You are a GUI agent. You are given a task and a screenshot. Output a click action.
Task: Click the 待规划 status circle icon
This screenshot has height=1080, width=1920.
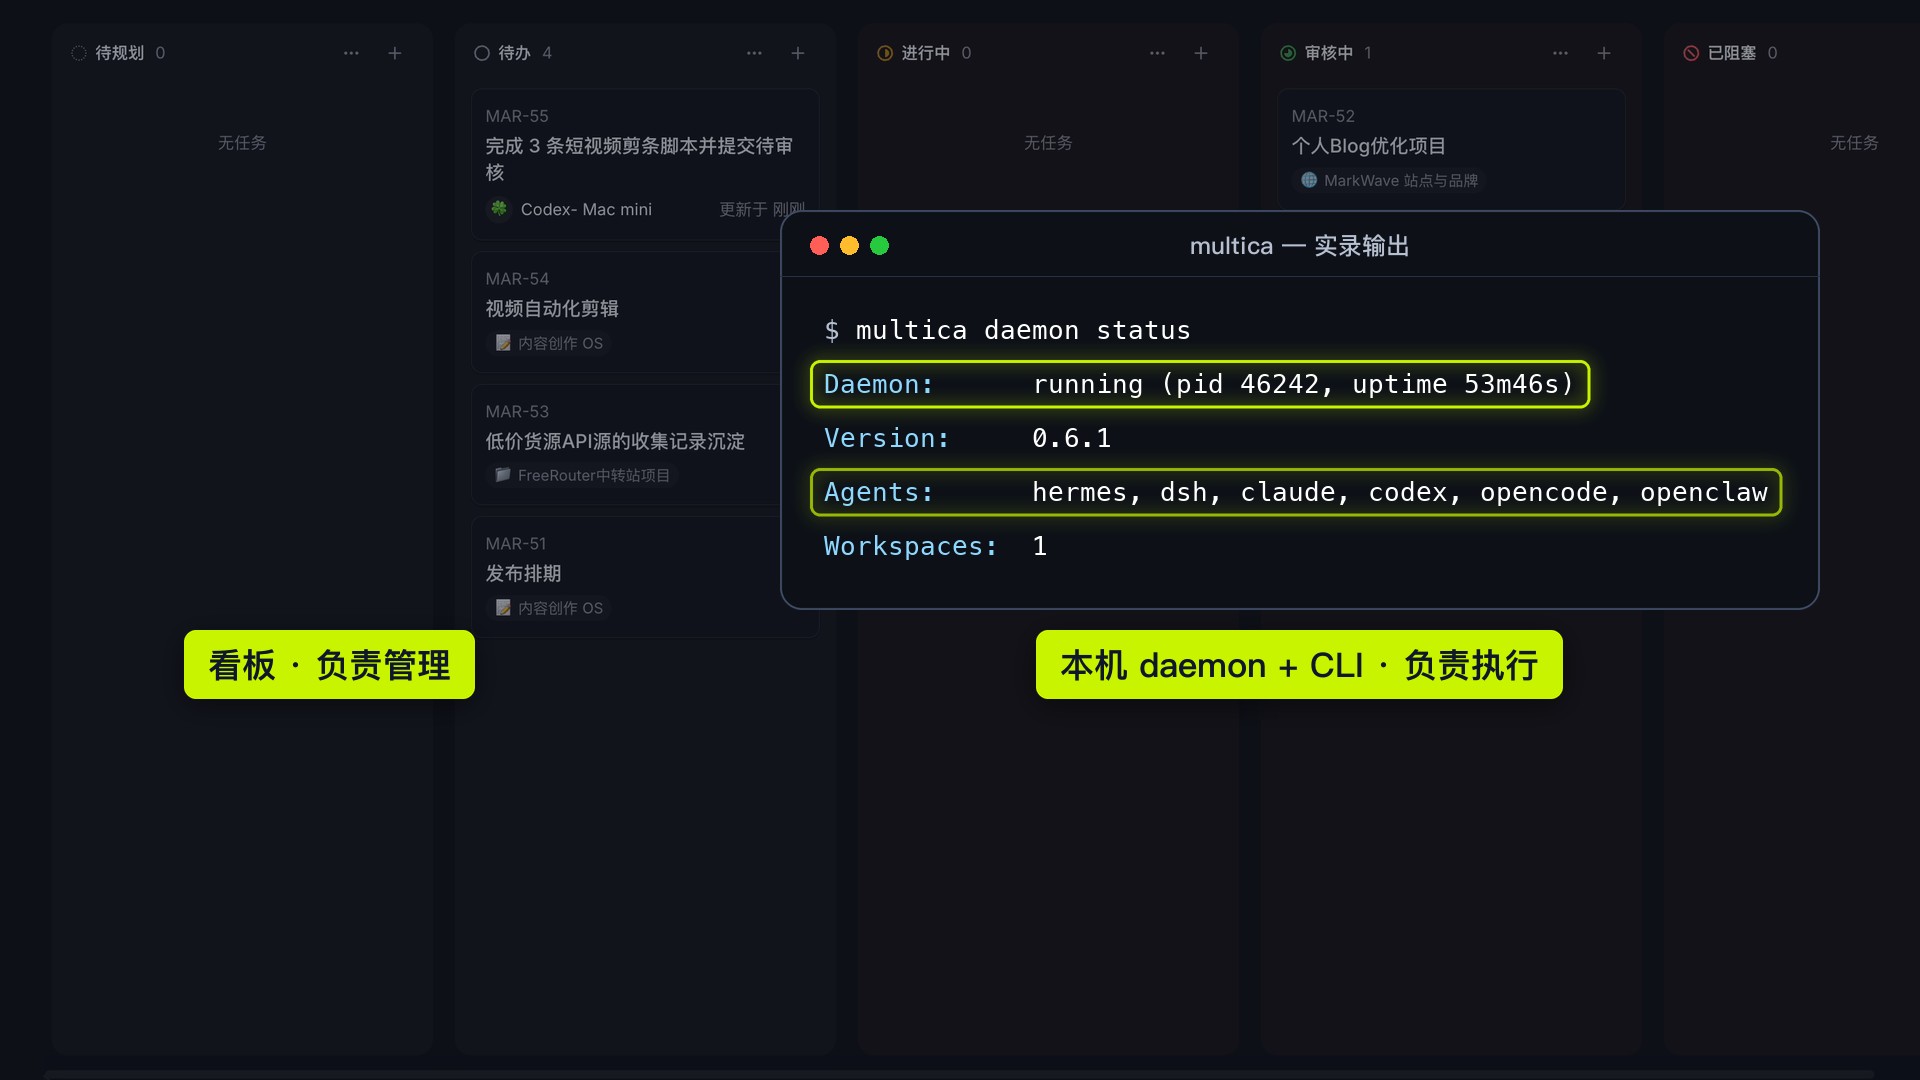coord(79,53)
